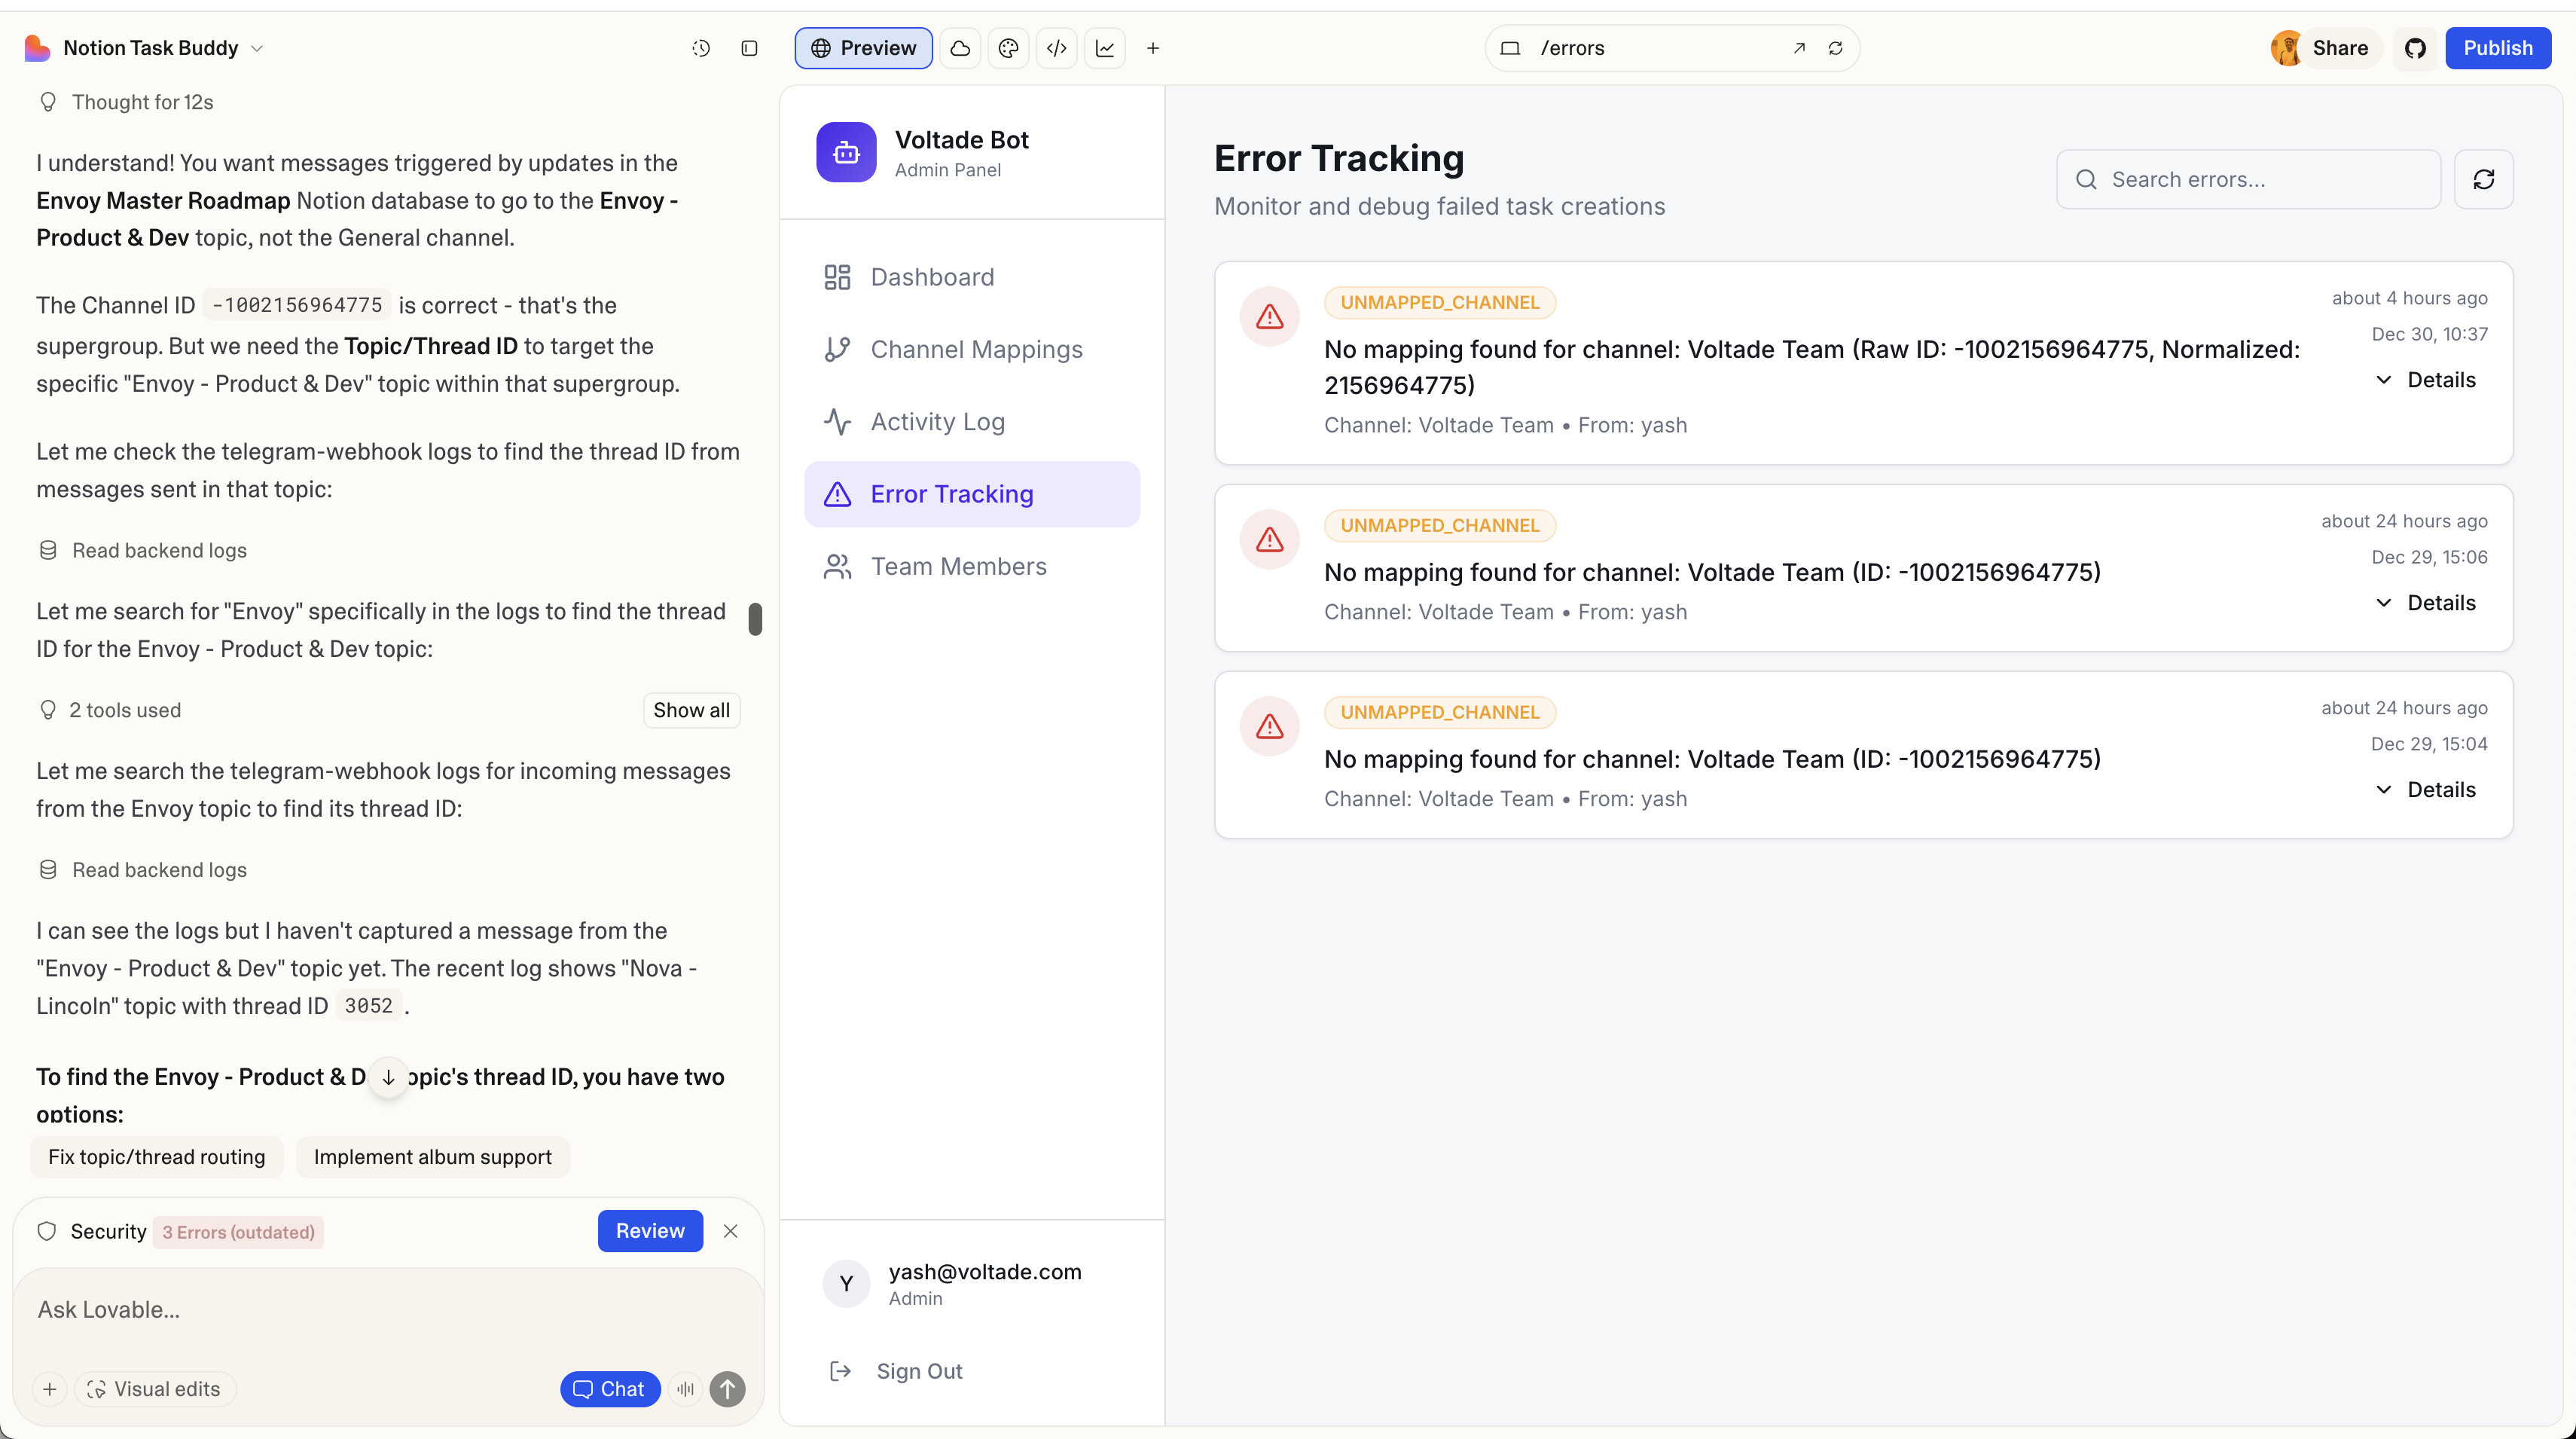Select the code view icon in toolbar

(x=1057, y=47)
